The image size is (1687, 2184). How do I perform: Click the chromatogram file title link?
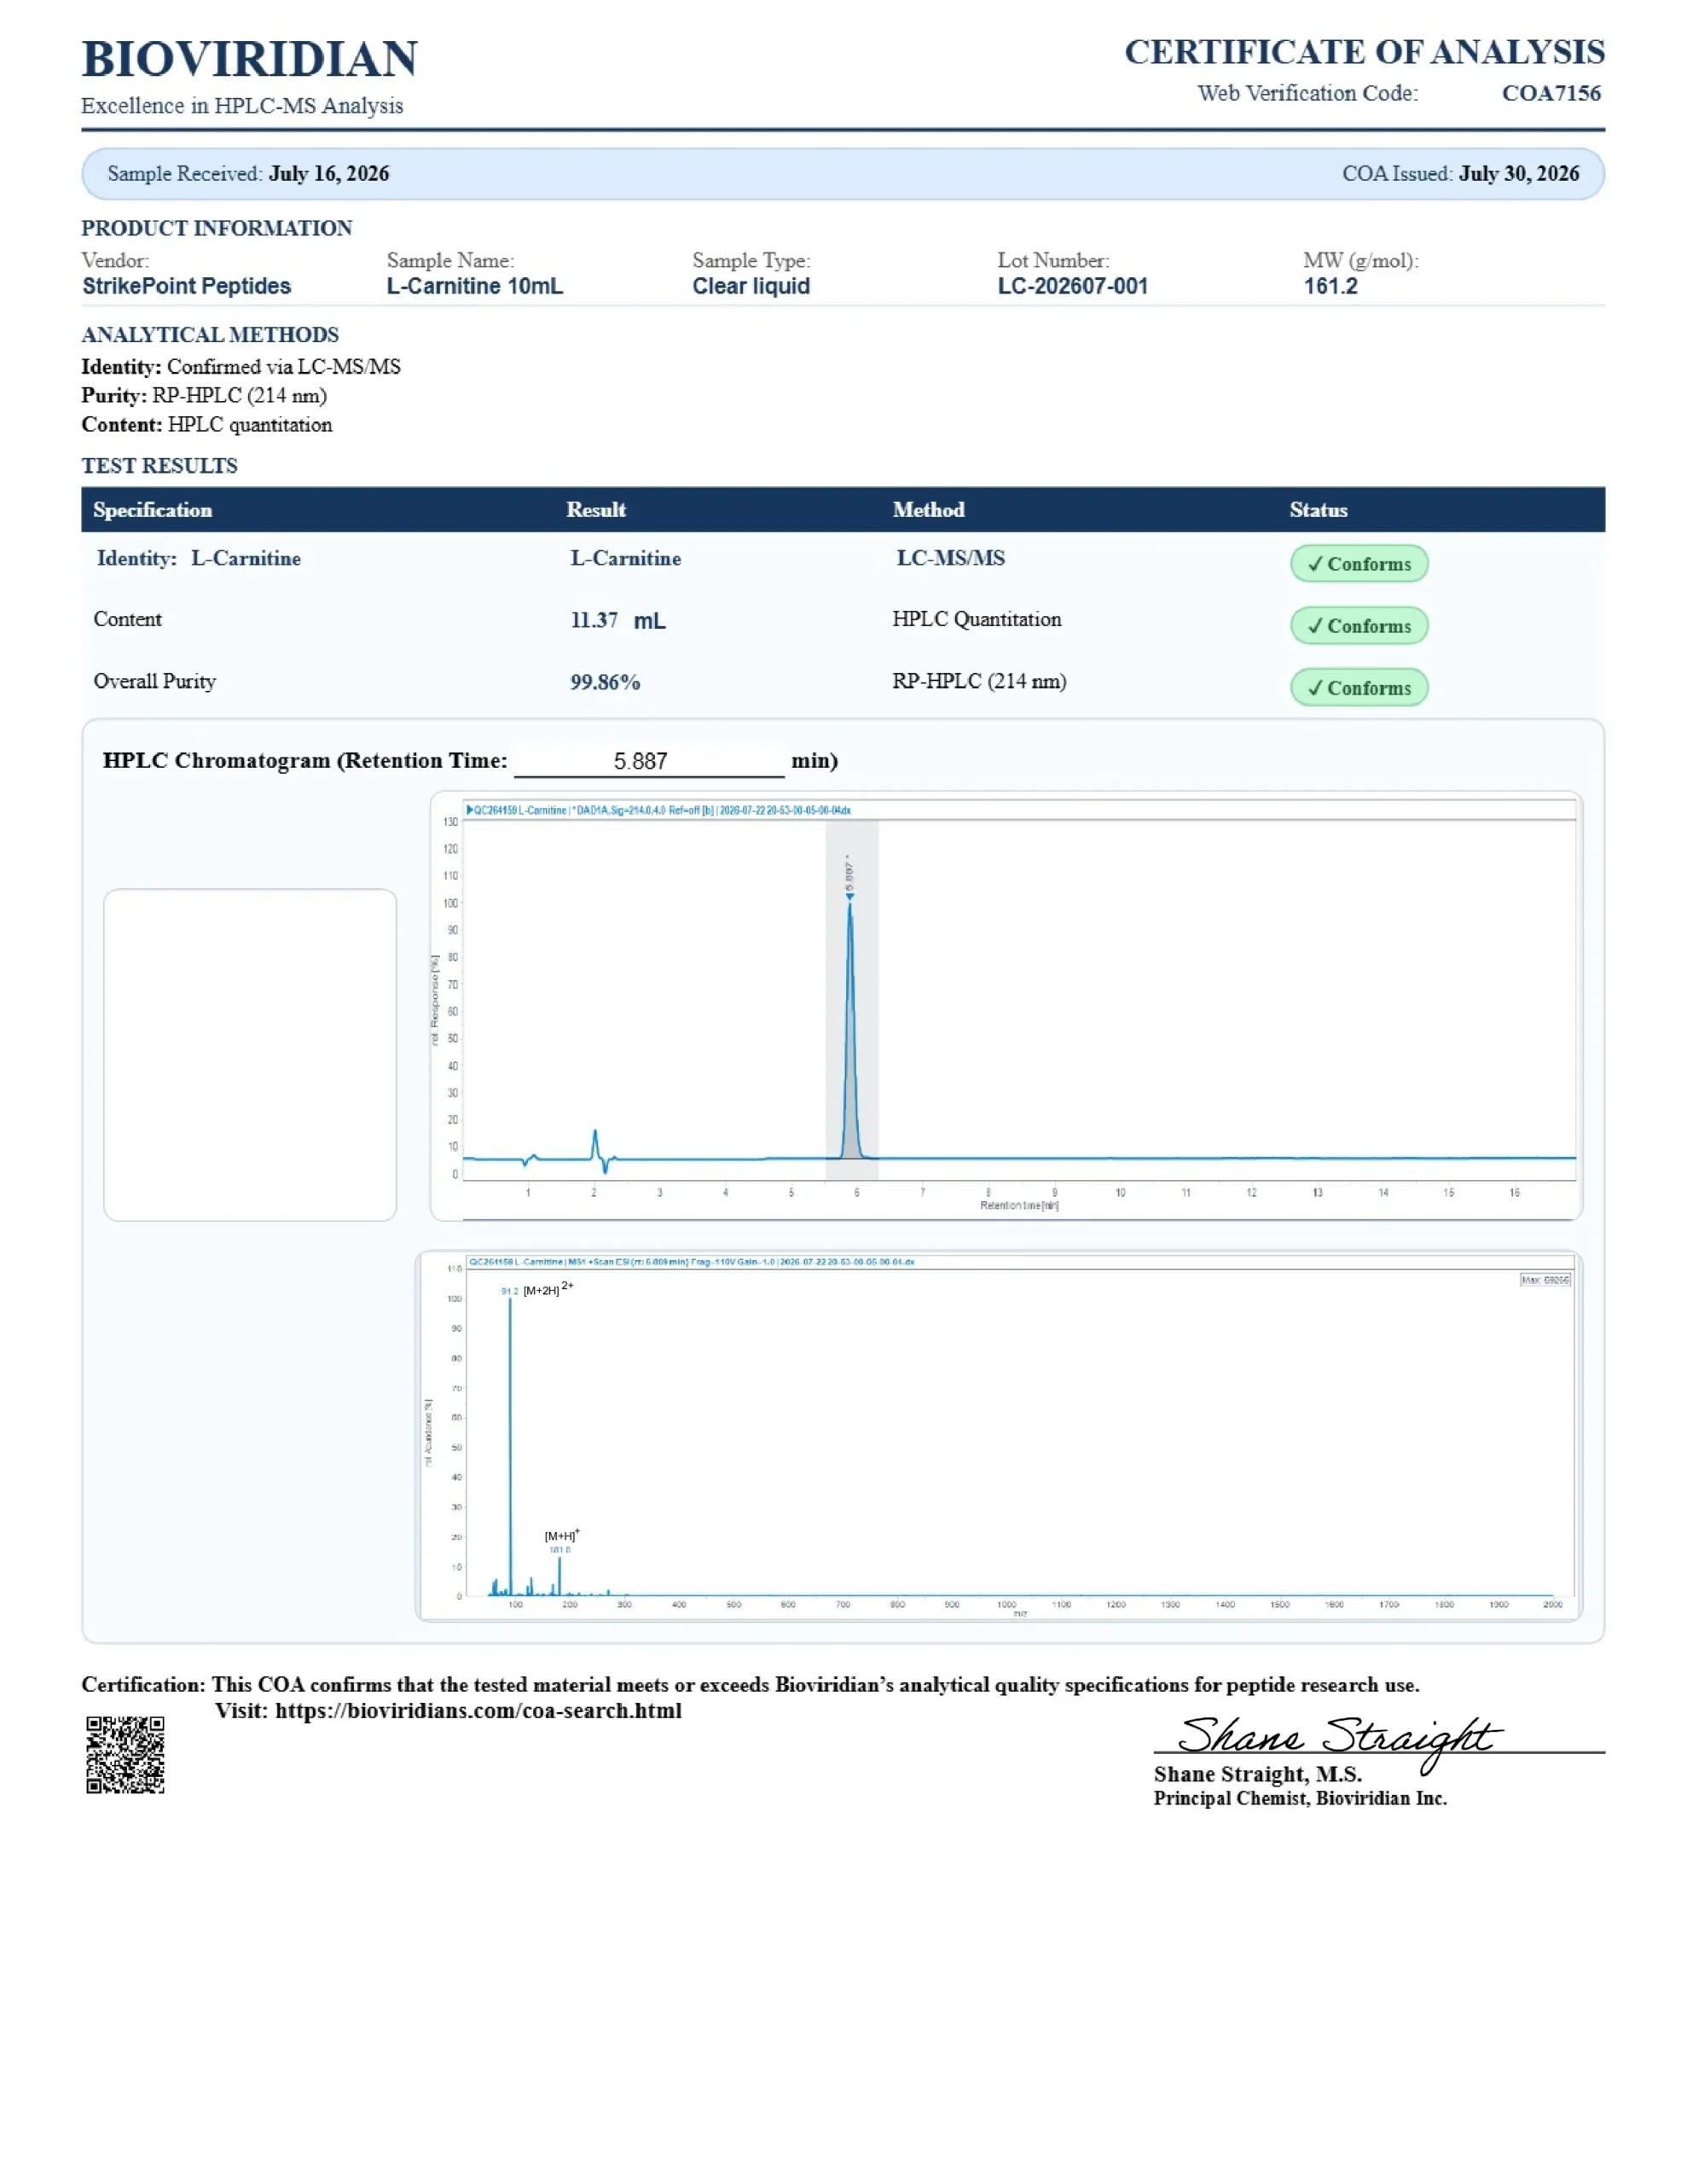pos(659,810)
